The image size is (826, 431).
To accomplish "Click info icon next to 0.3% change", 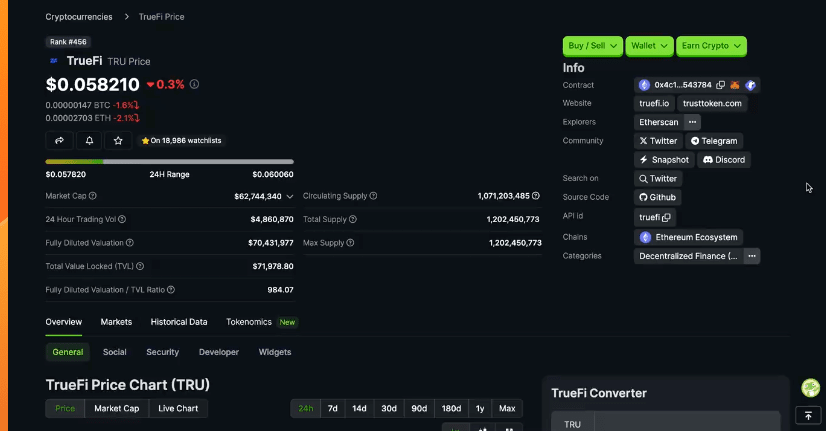I will [194, 84].
